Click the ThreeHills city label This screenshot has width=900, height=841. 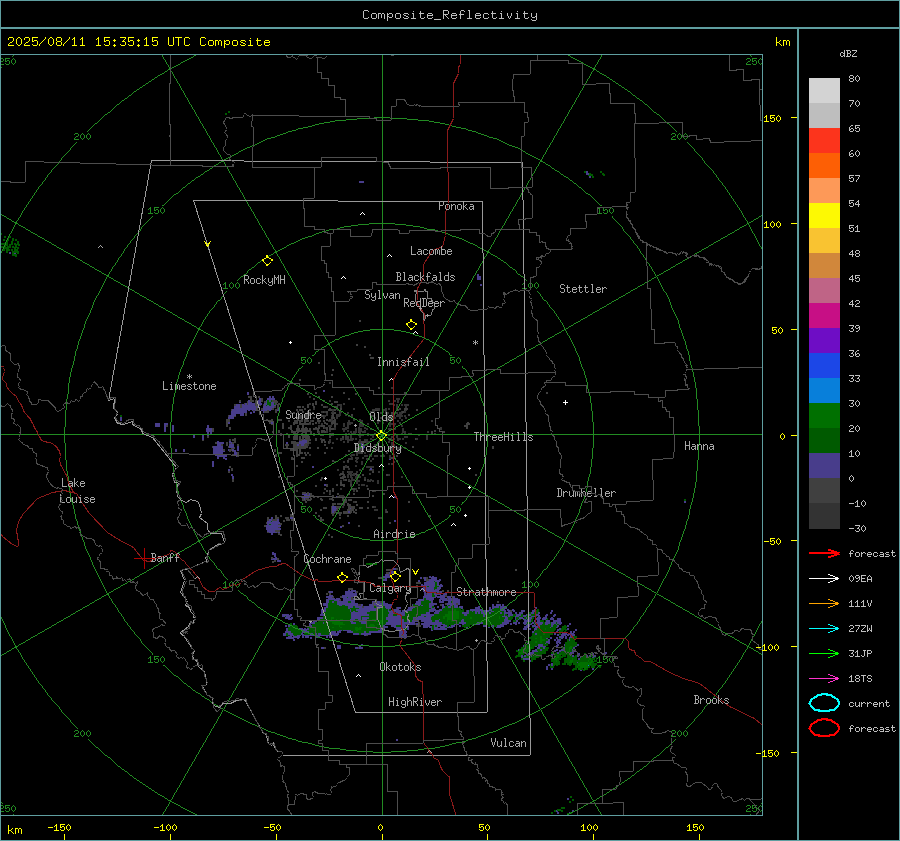503,437
